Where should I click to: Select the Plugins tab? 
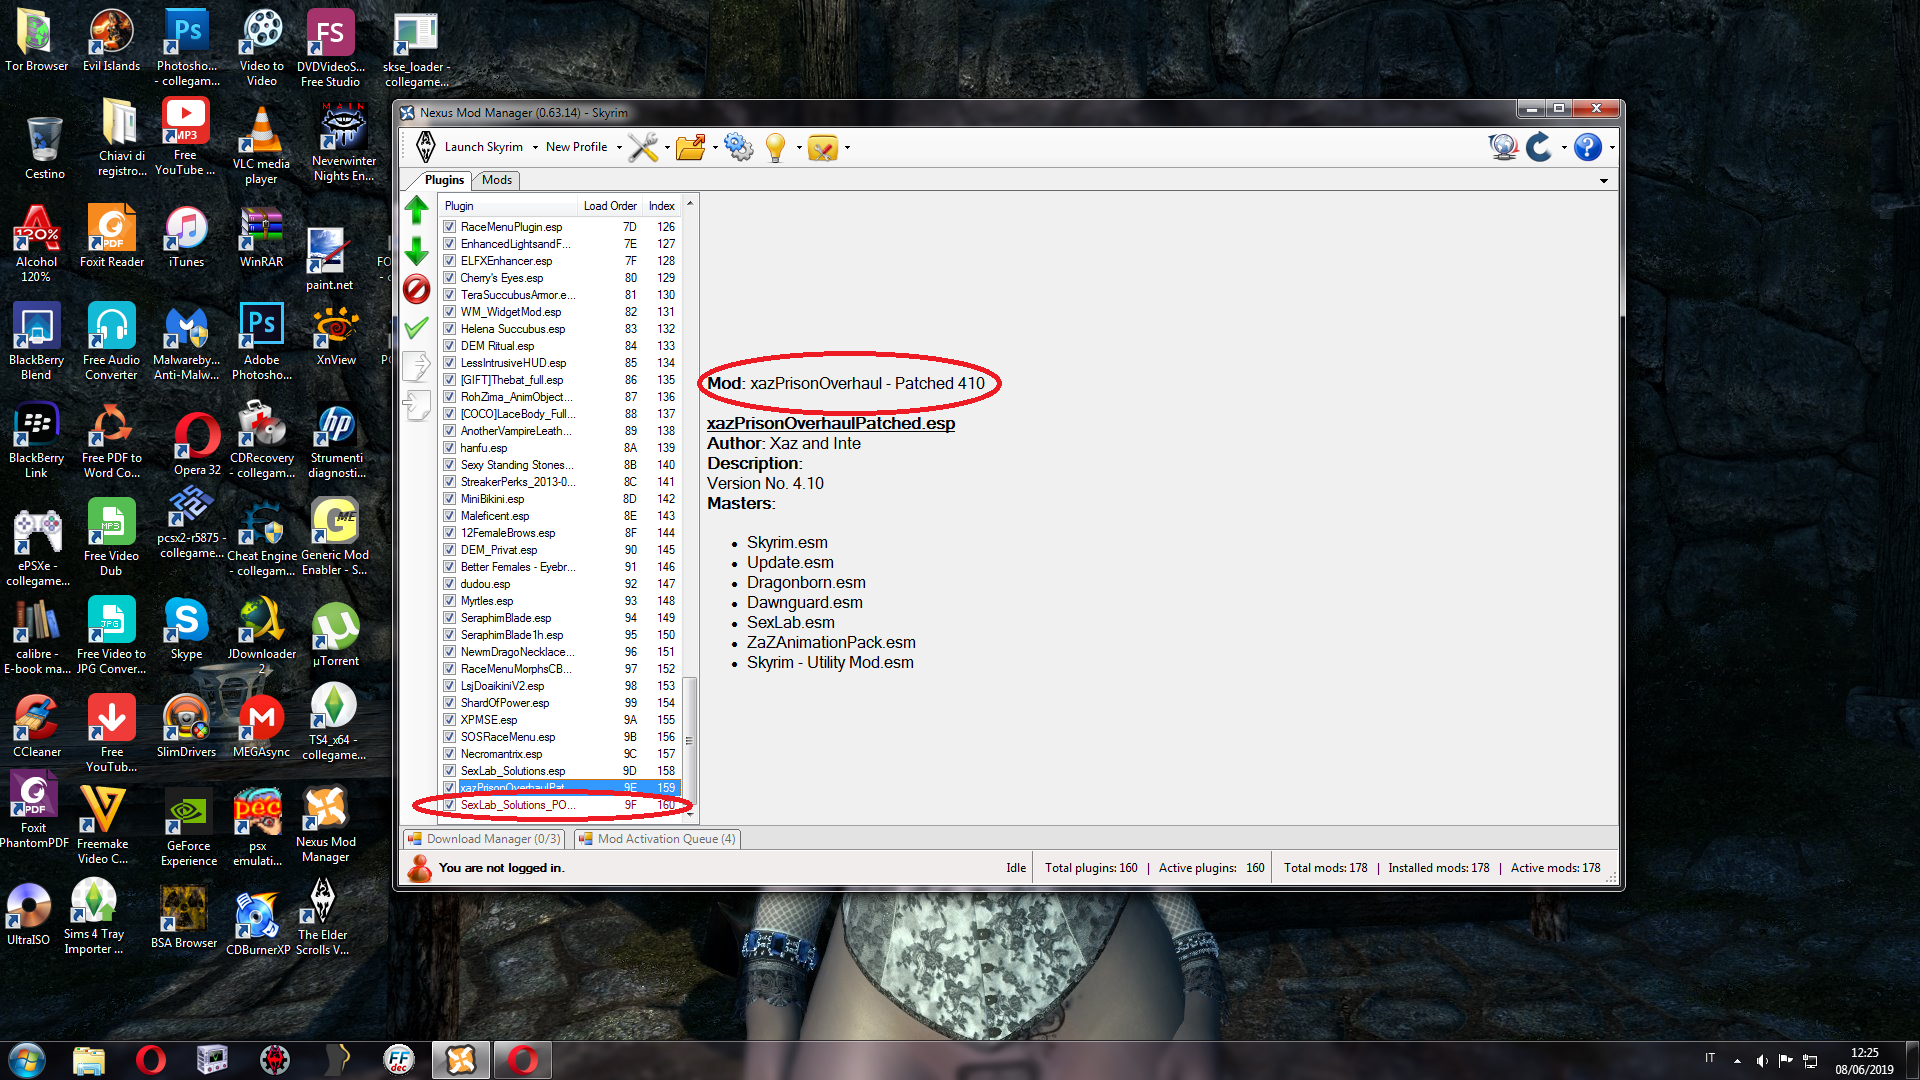point(444,180)
